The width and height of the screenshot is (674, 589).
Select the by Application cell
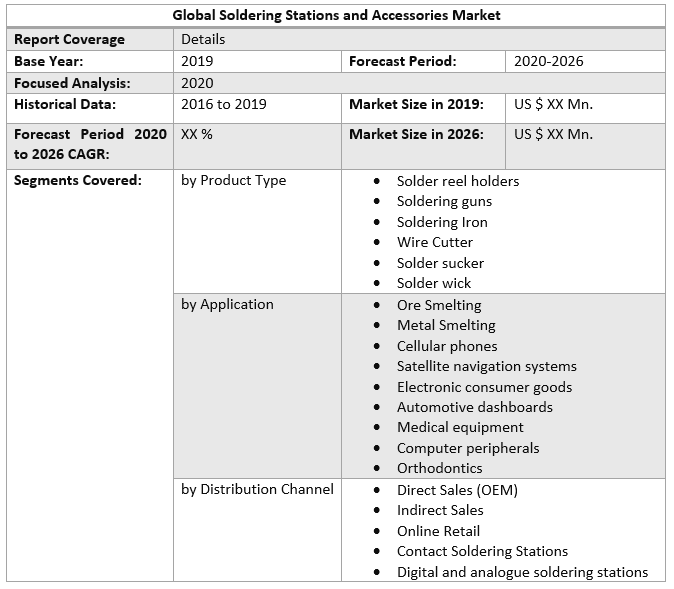tap(227, 304)
